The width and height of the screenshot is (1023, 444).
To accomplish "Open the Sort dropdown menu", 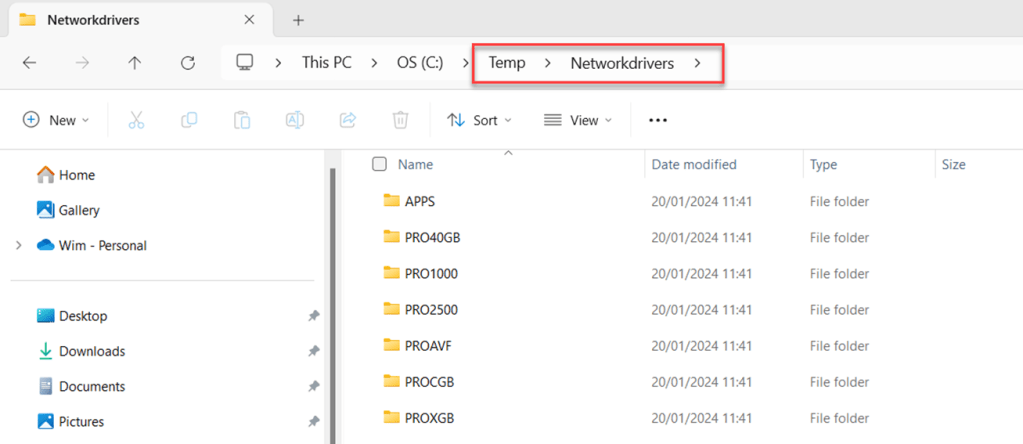I will point(479,120).
